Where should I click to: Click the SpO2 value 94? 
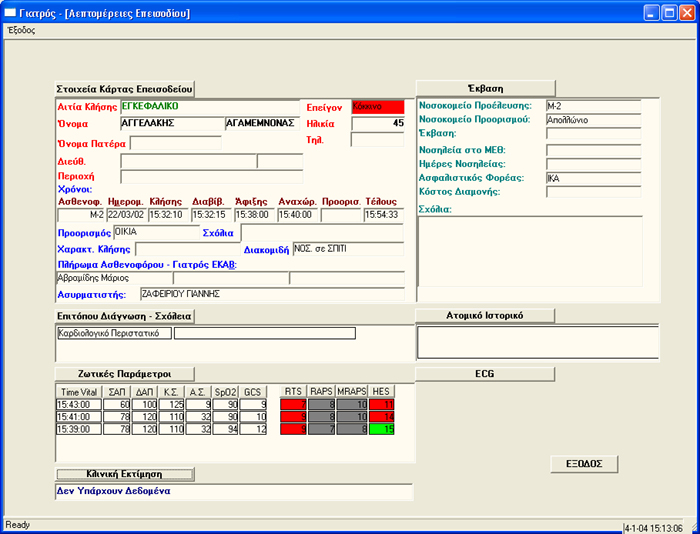coord(225,429)
